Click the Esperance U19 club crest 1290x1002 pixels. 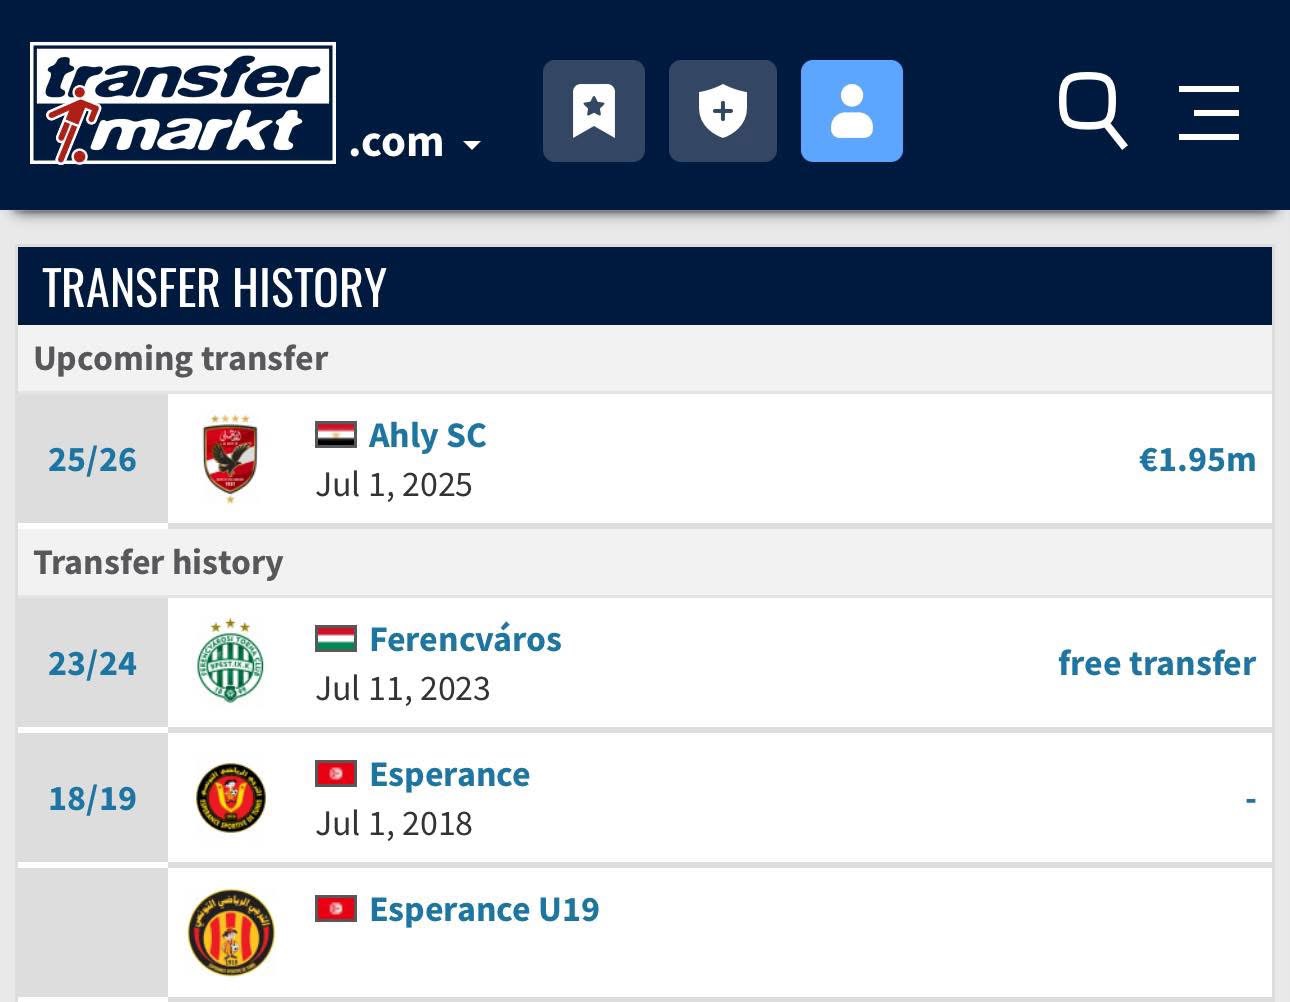pos(230,932)
